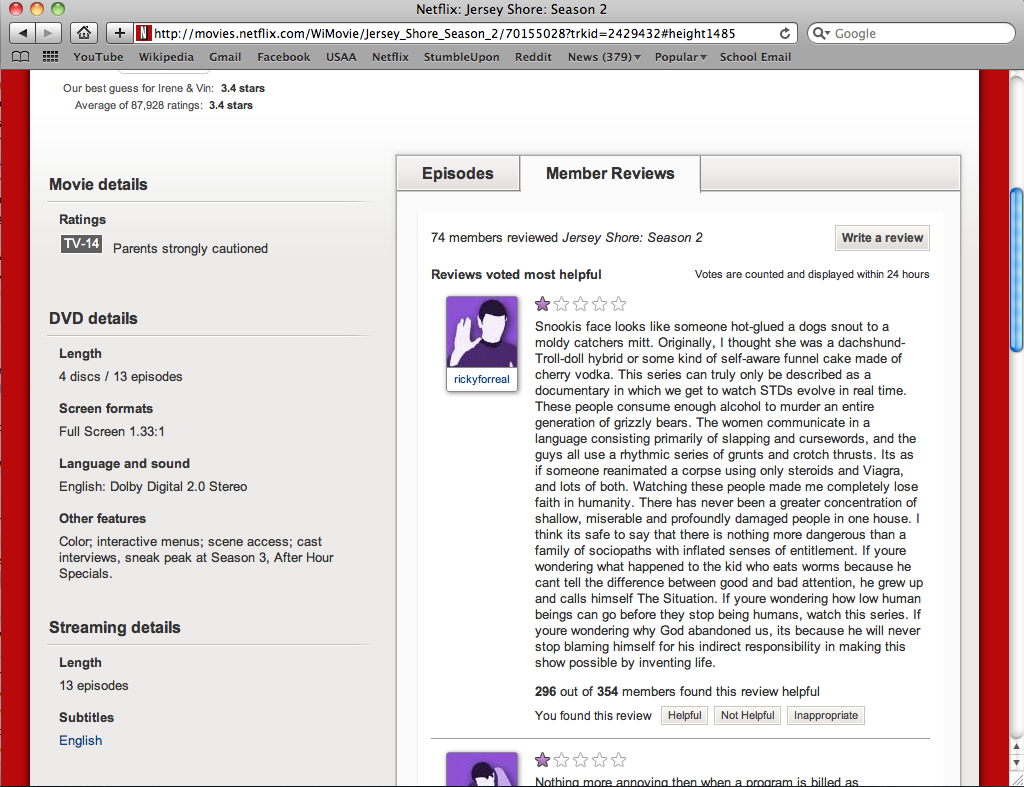Open the Gmail bookmark
The width and height of the screenshot is (1024, 787).
(225, 57)
